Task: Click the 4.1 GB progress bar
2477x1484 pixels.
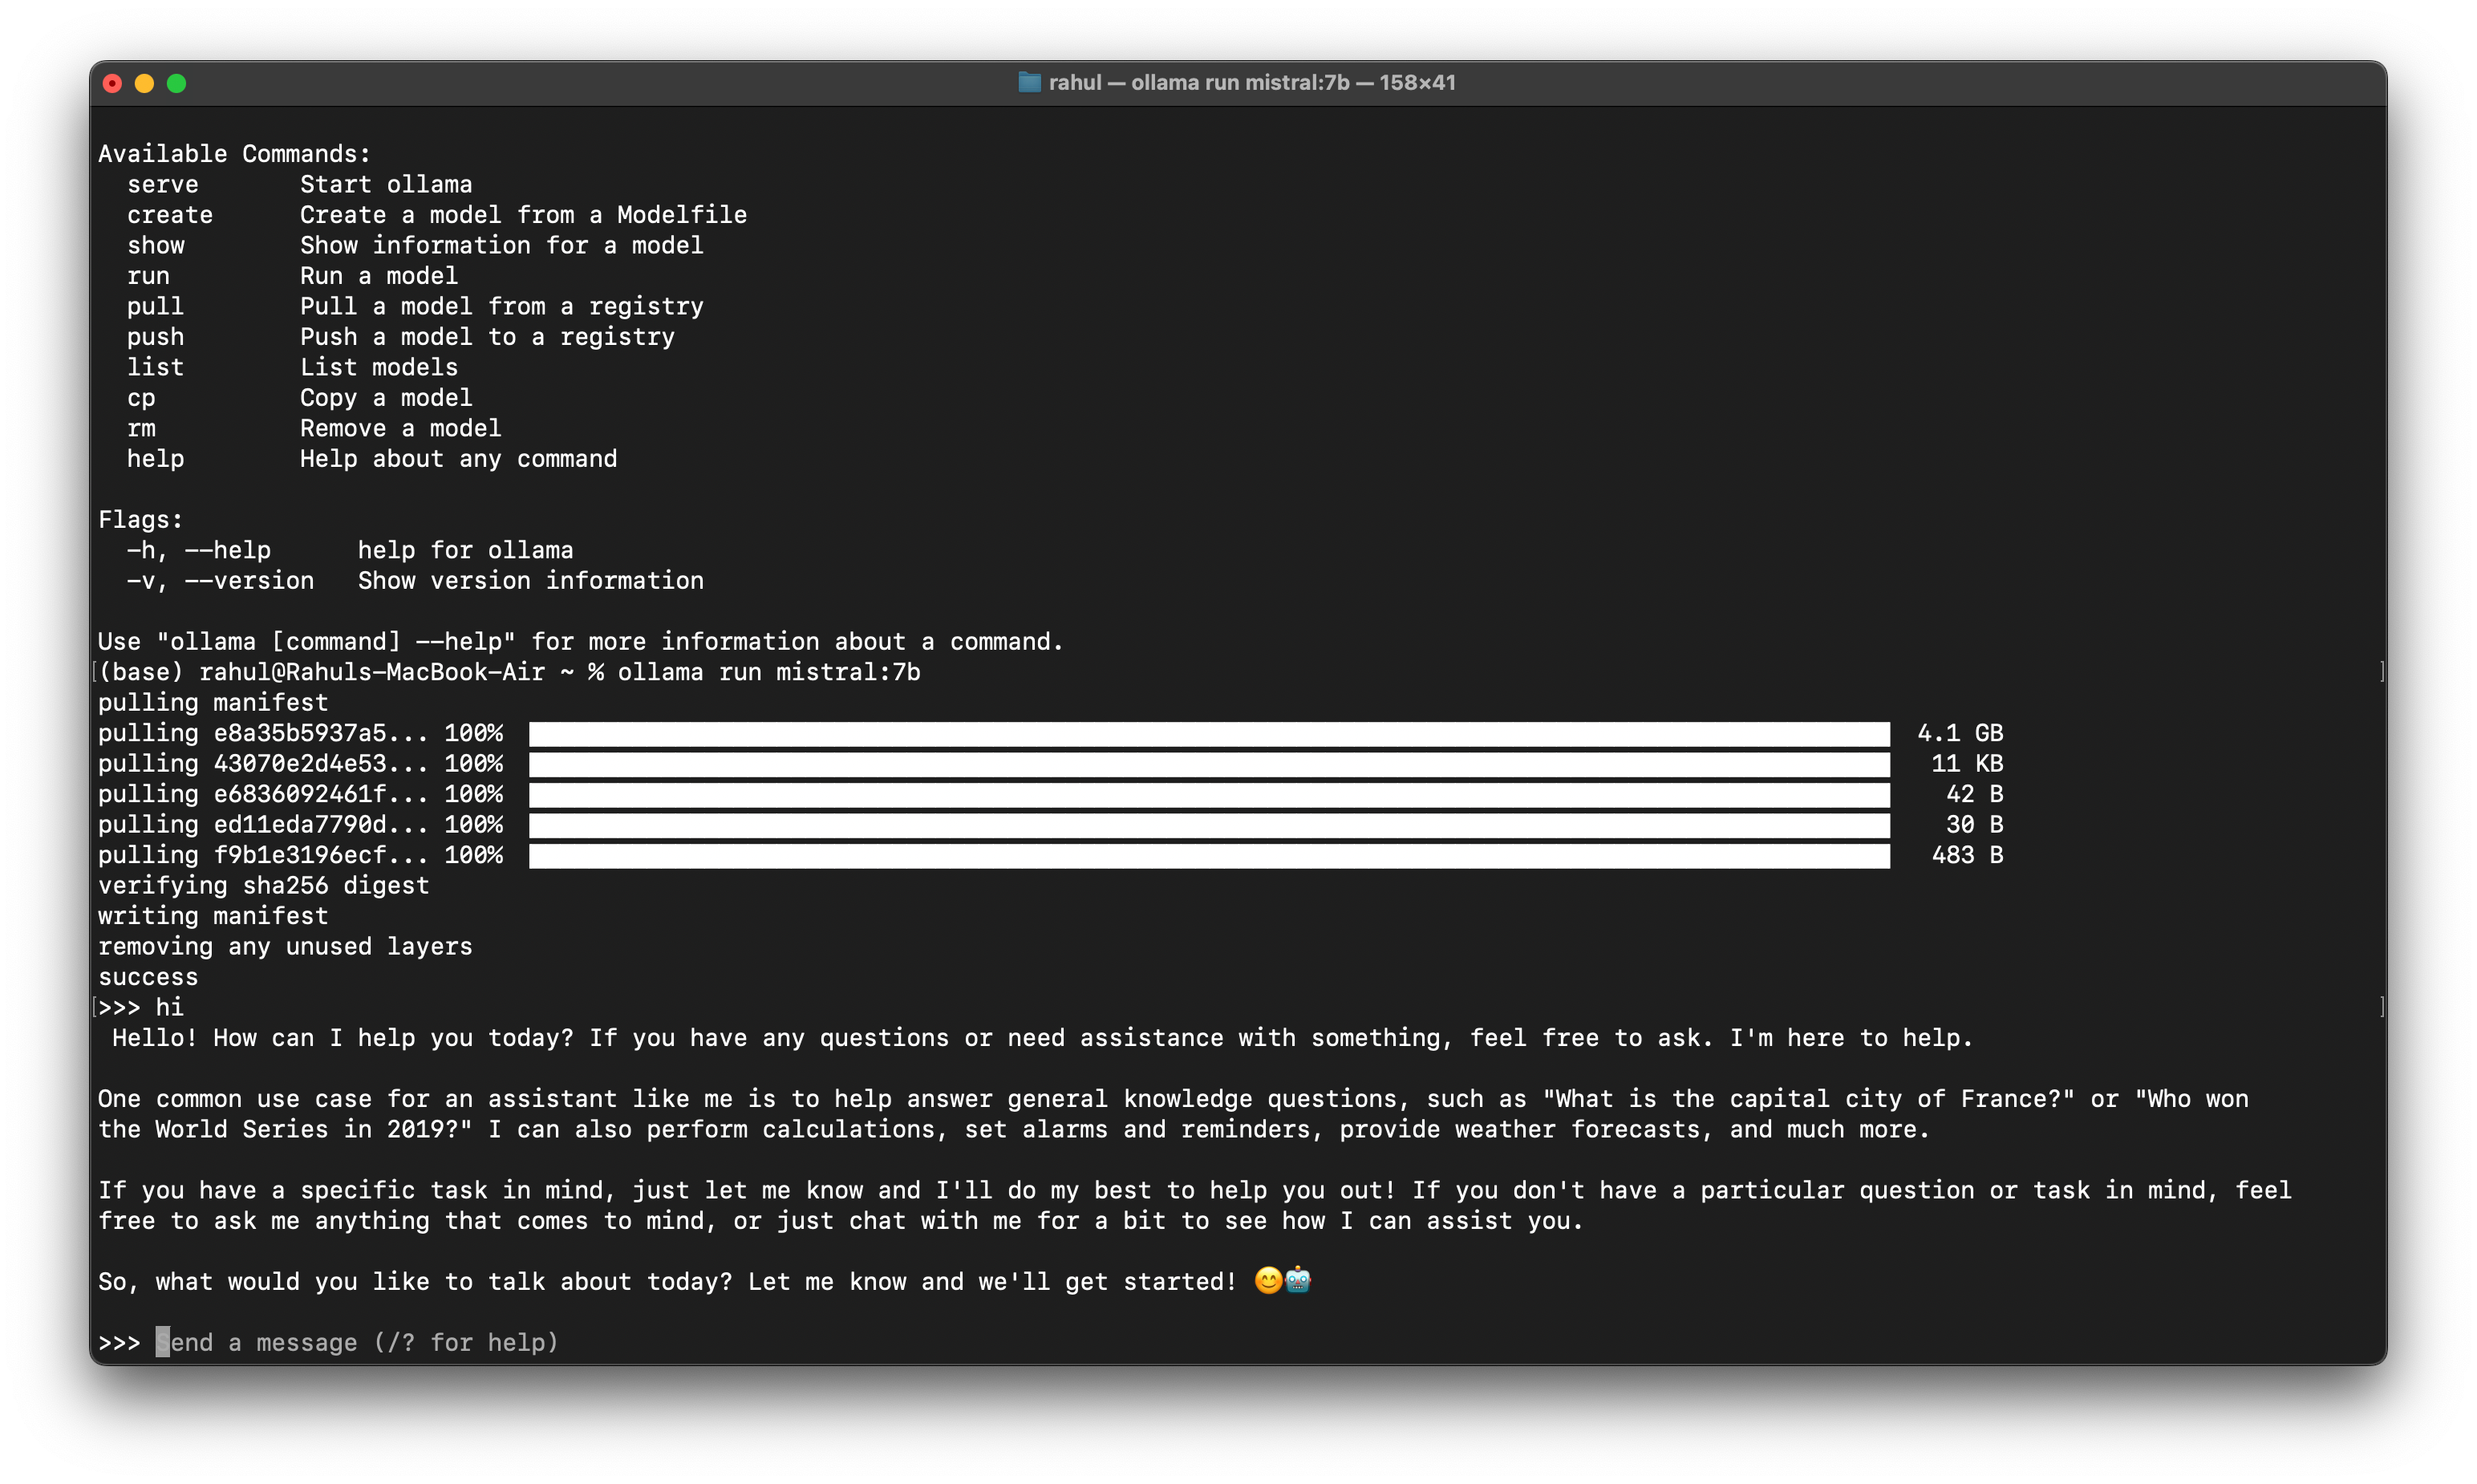Action: coord(1208,734)
